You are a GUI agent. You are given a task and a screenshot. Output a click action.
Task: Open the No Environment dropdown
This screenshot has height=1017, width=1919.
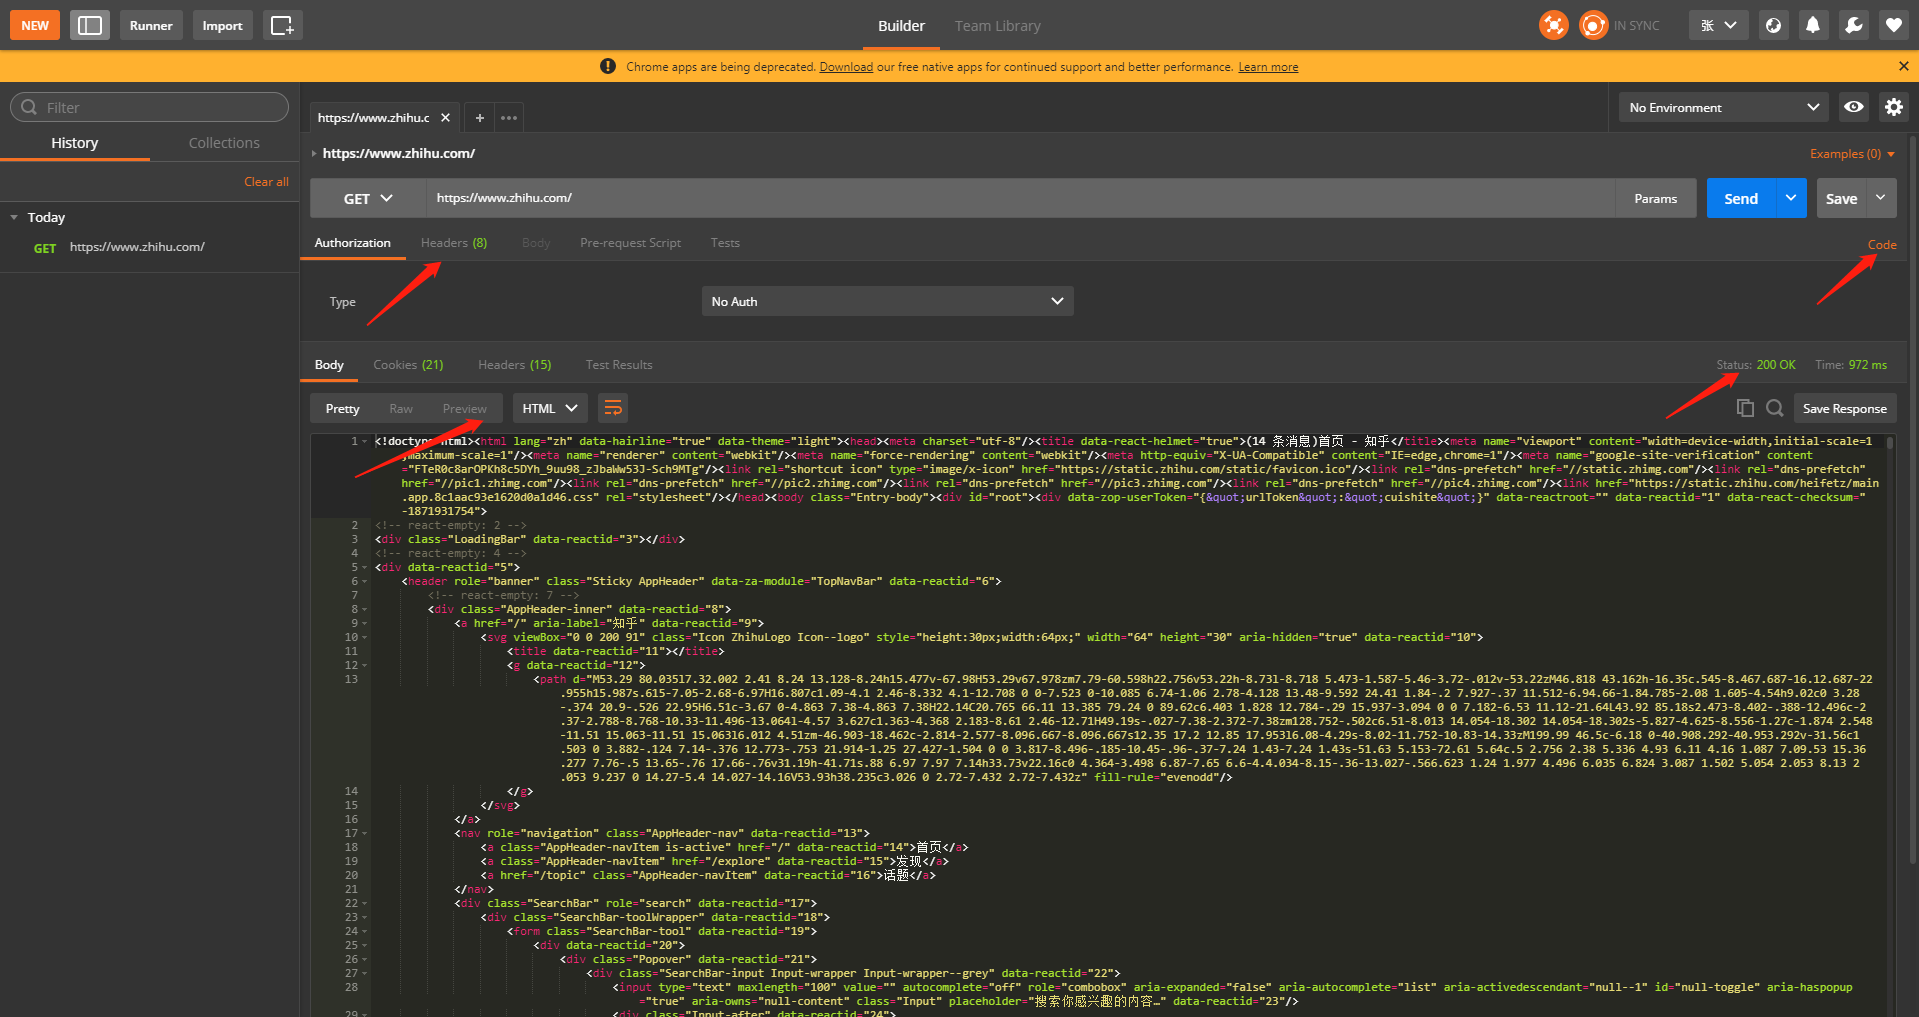[x=1723, y=107]
